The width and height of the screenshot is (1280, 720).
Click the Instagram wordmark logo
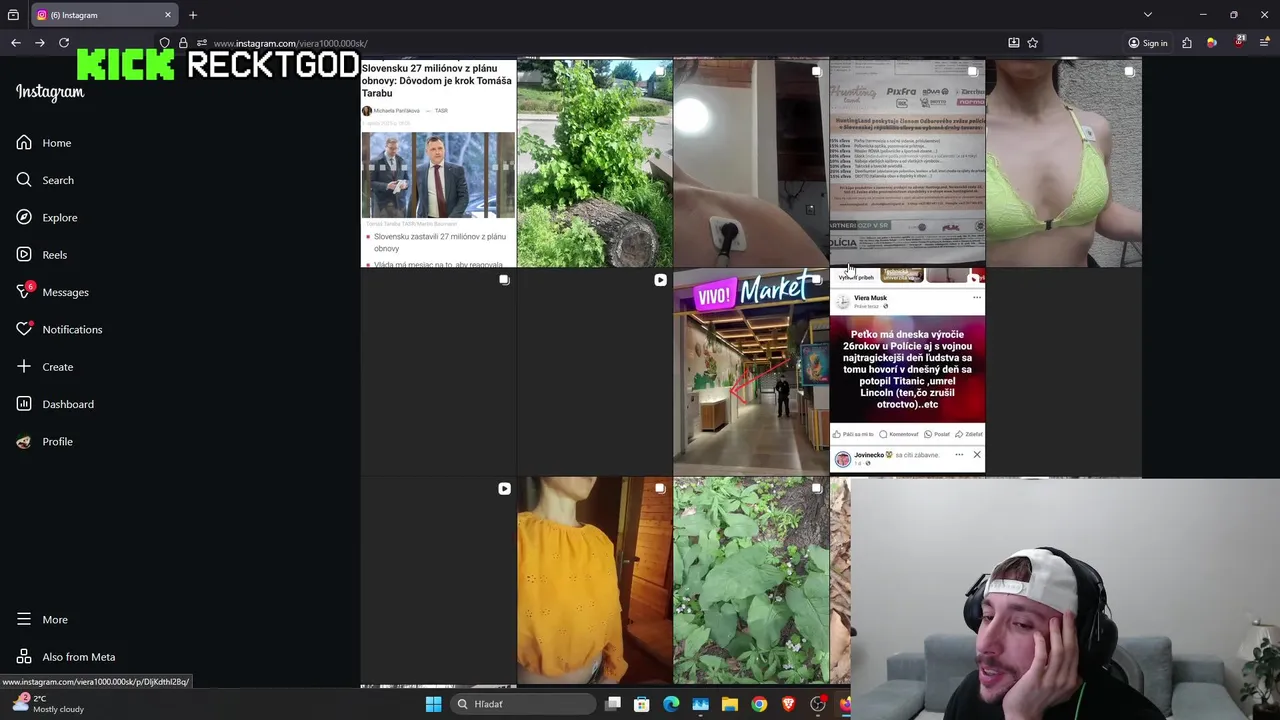(50, 92)
